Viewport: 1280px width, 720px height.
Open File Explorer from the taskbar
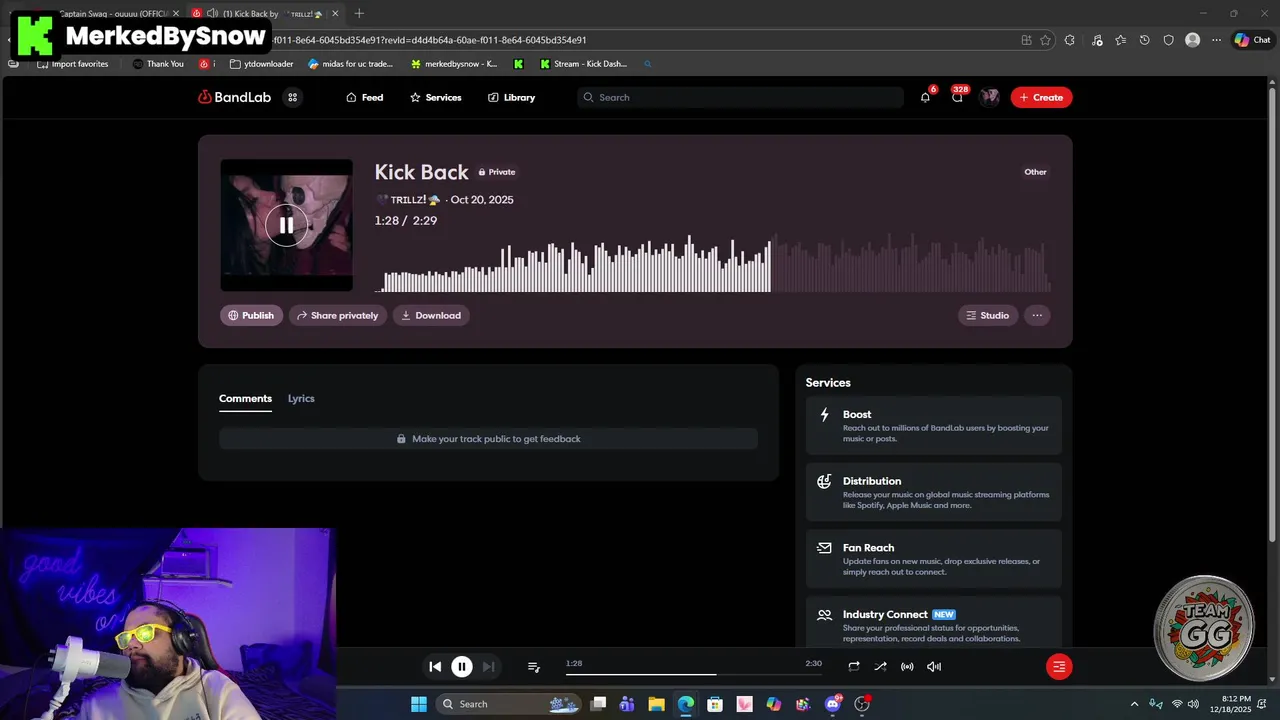tap(656, 704)
